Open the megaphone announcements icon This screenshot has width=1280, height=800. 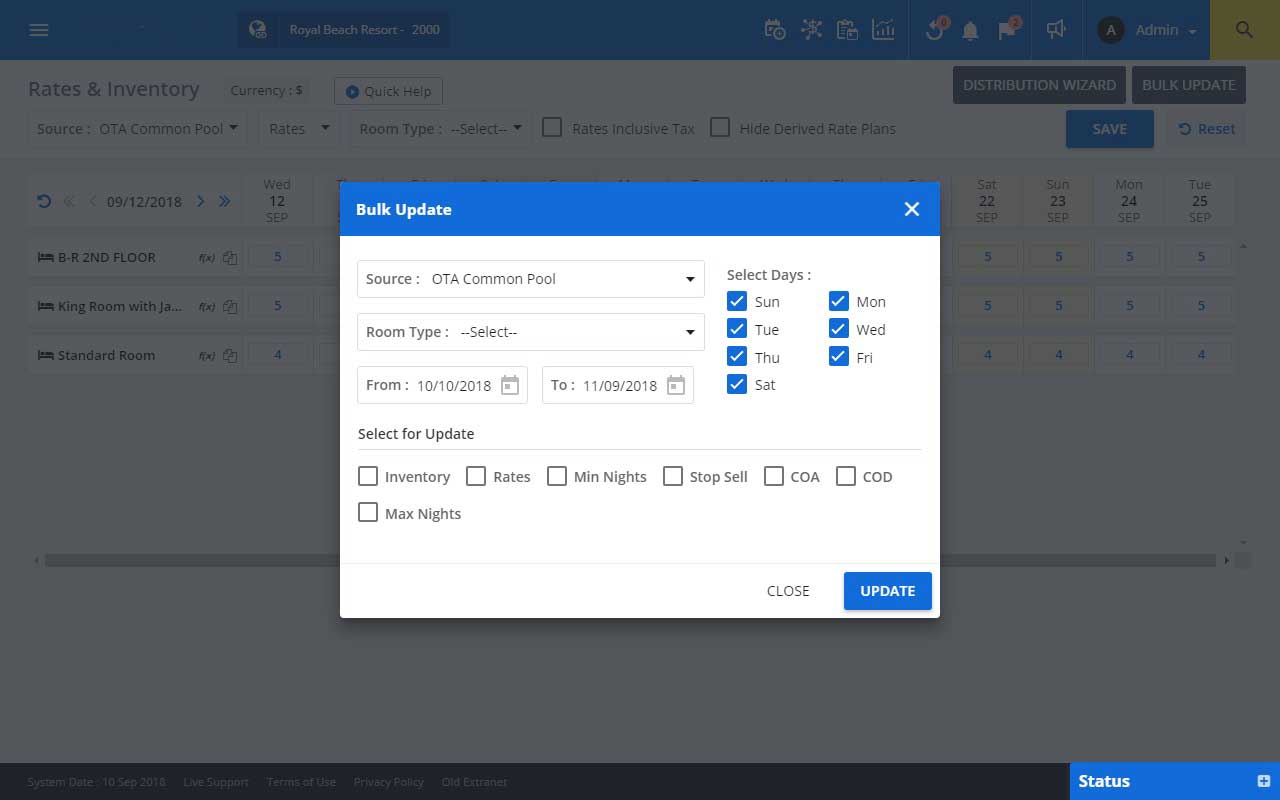1056,30
